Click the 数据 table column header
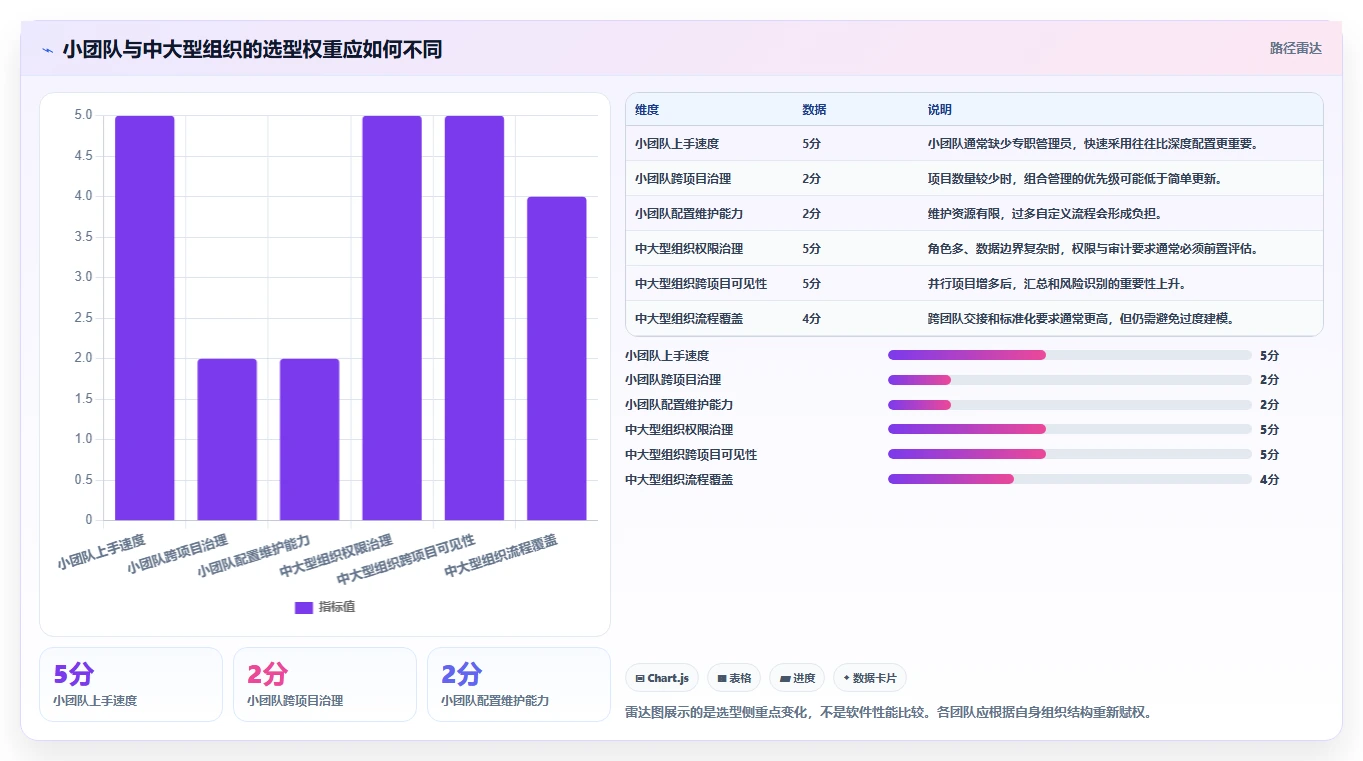This screenshot has width=1363, height=761. coord(814,110)
